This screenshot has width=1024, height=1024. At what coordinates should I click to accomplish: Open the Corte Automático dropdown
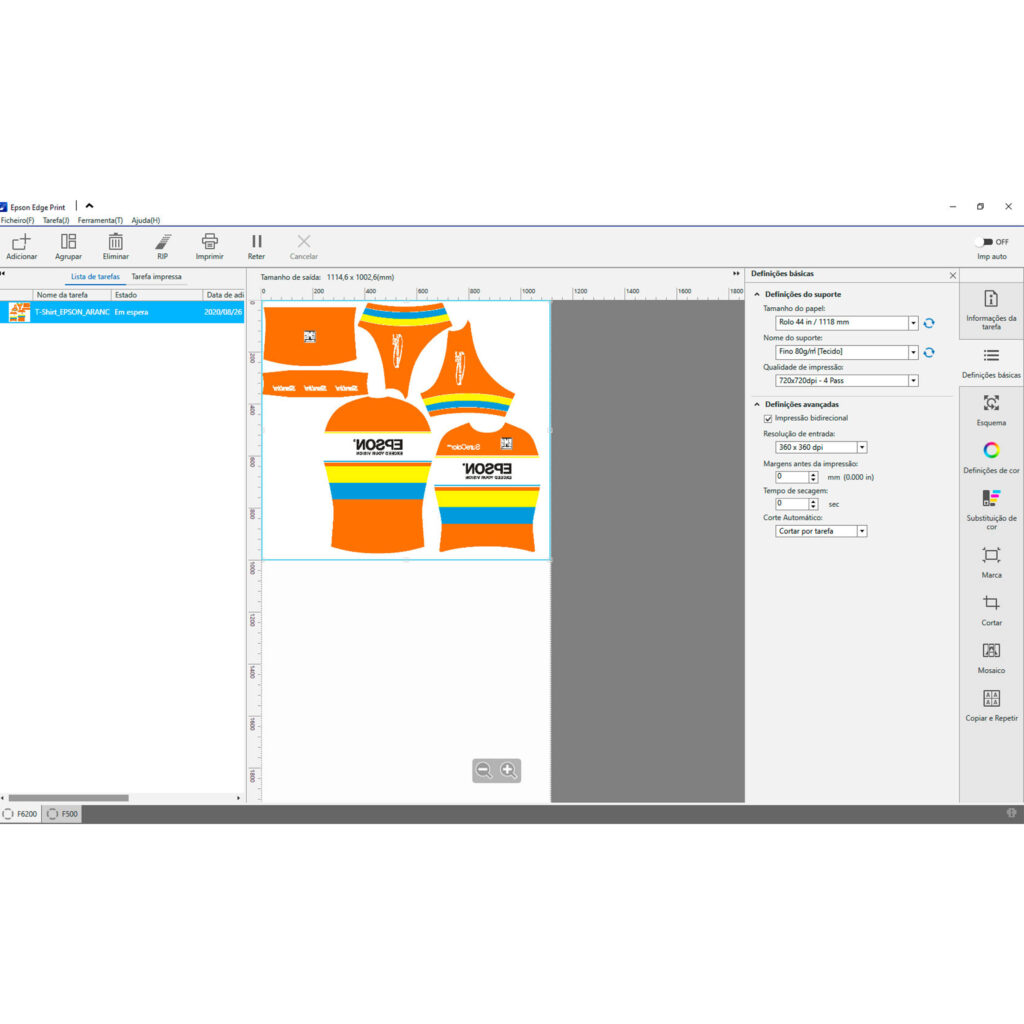864,531
